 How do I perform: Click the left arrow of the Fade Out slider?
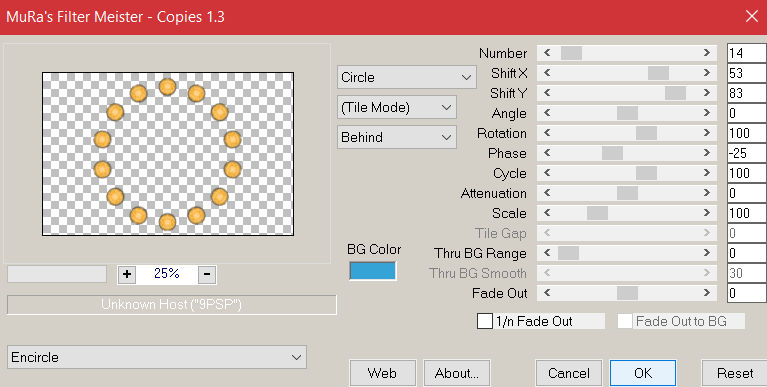[547, 293]
